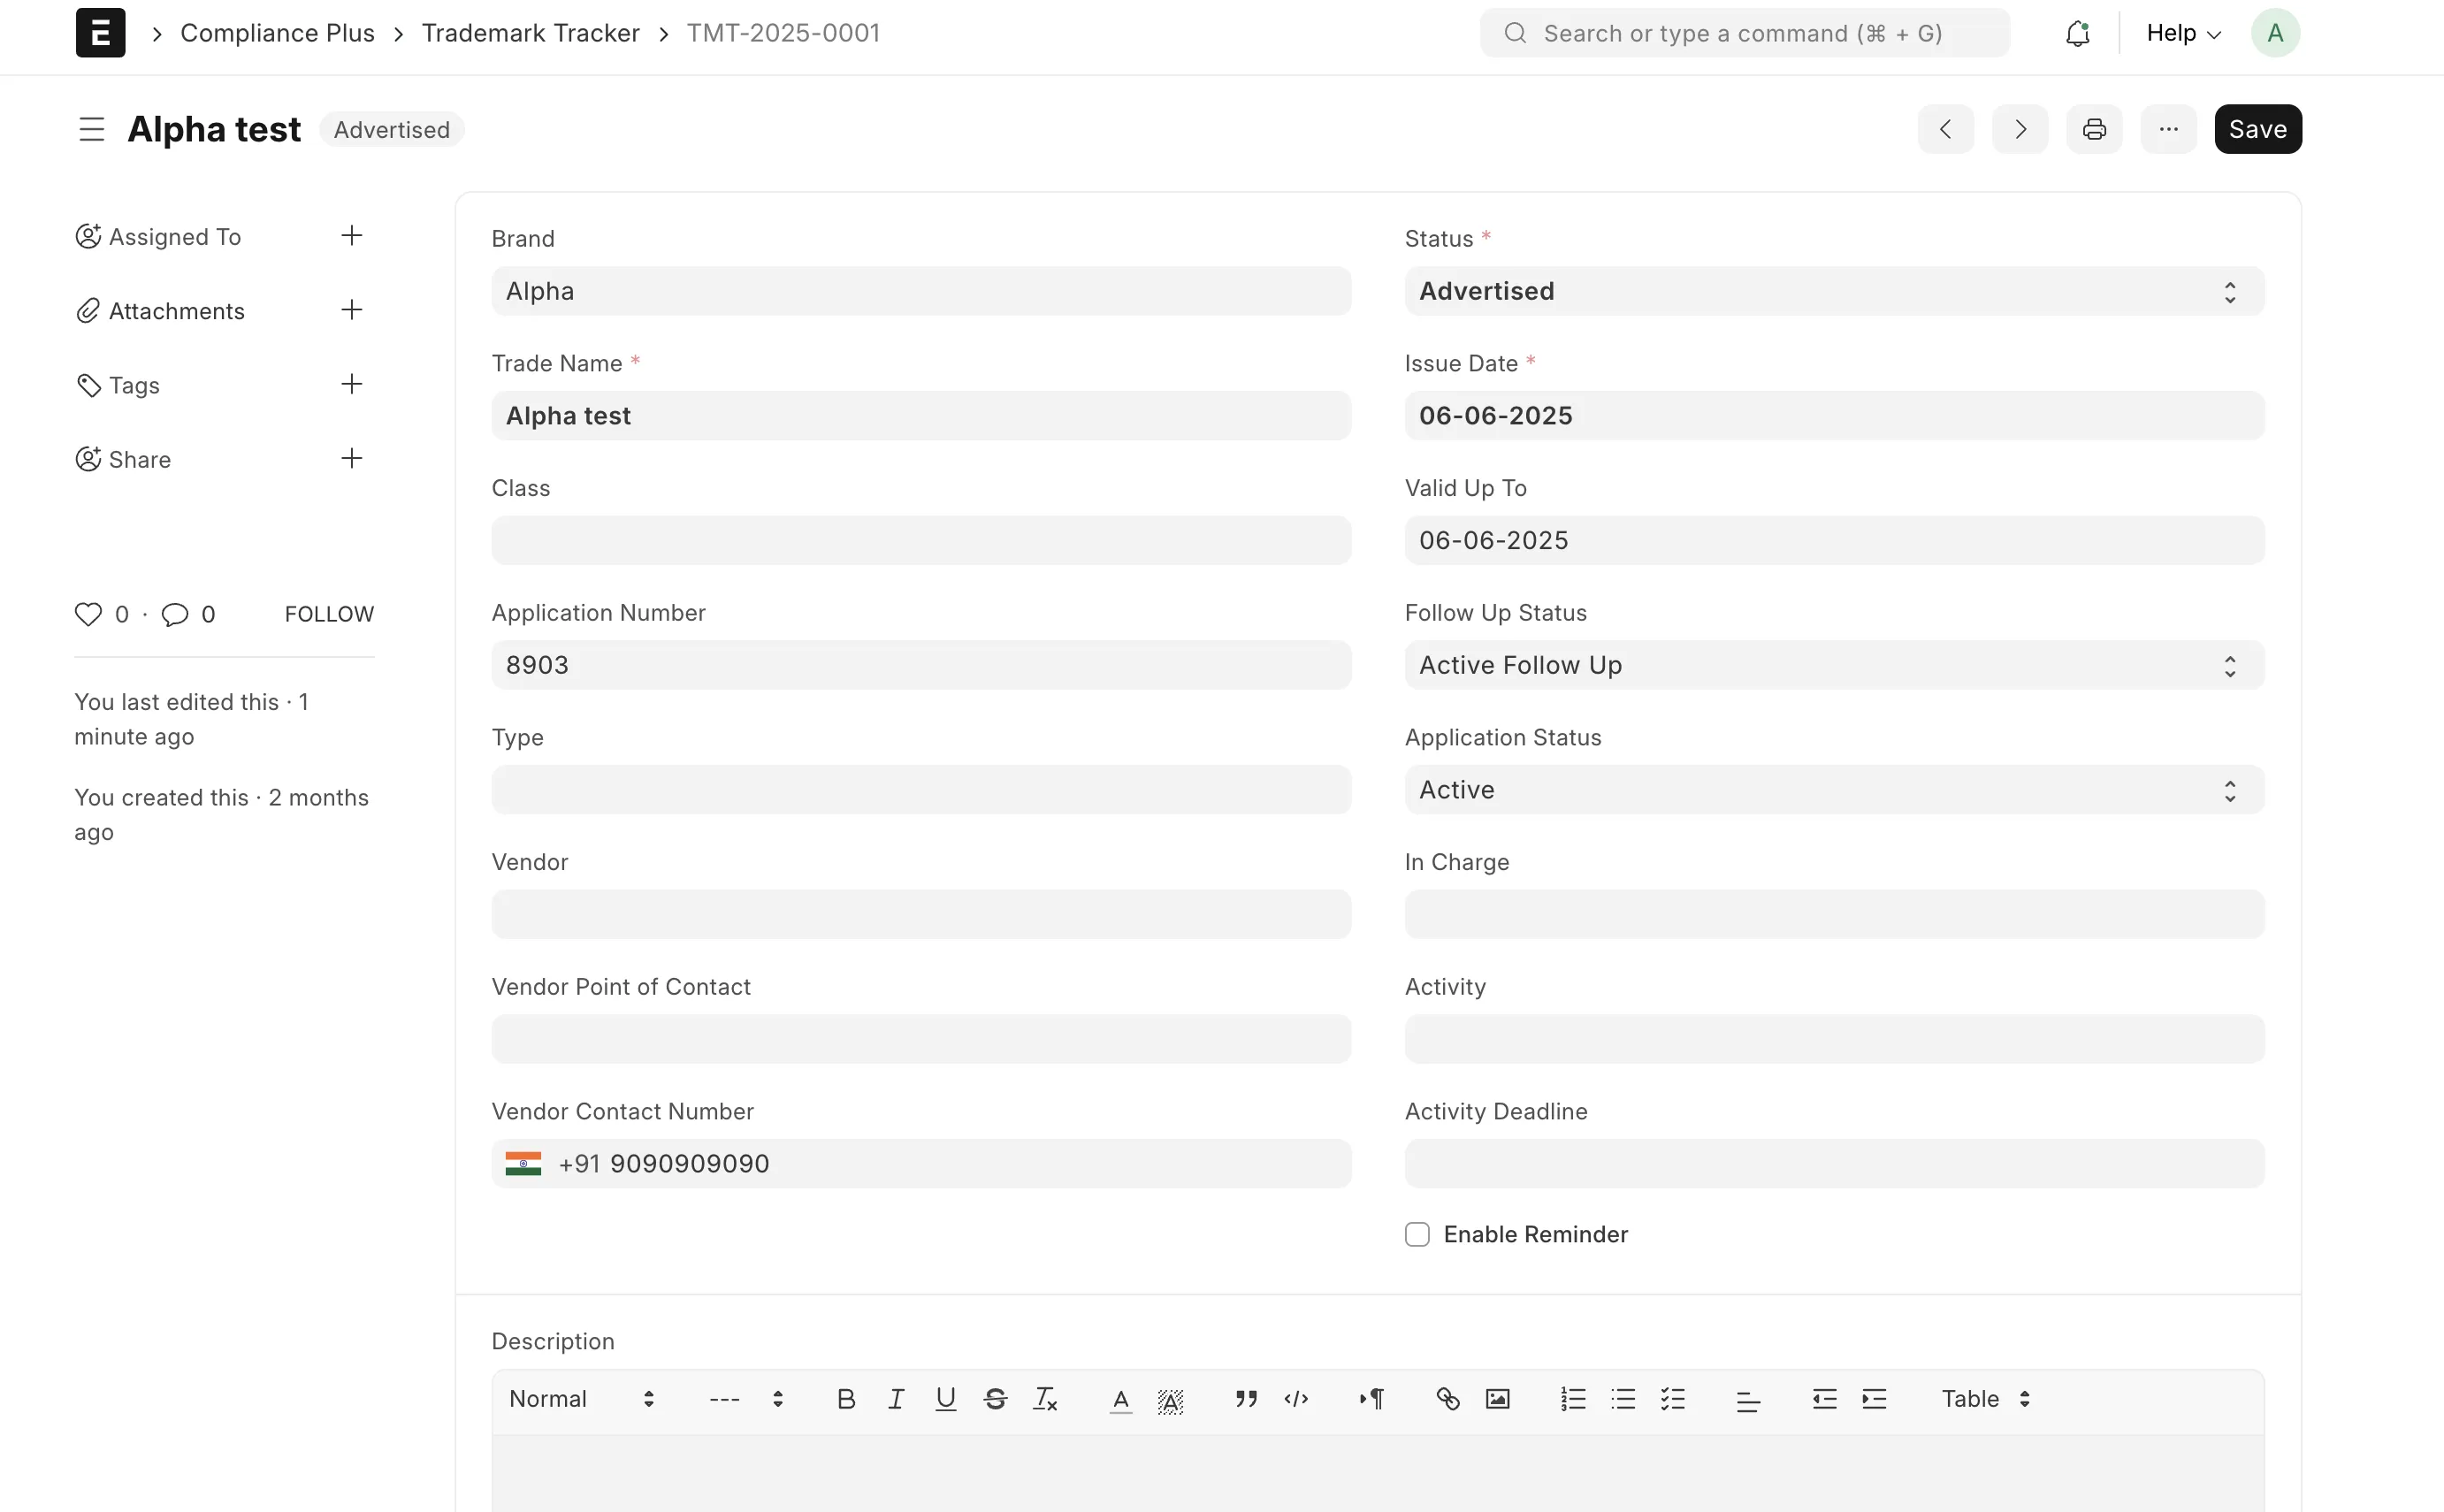Share the document with the plus

[x=351, y=459]
